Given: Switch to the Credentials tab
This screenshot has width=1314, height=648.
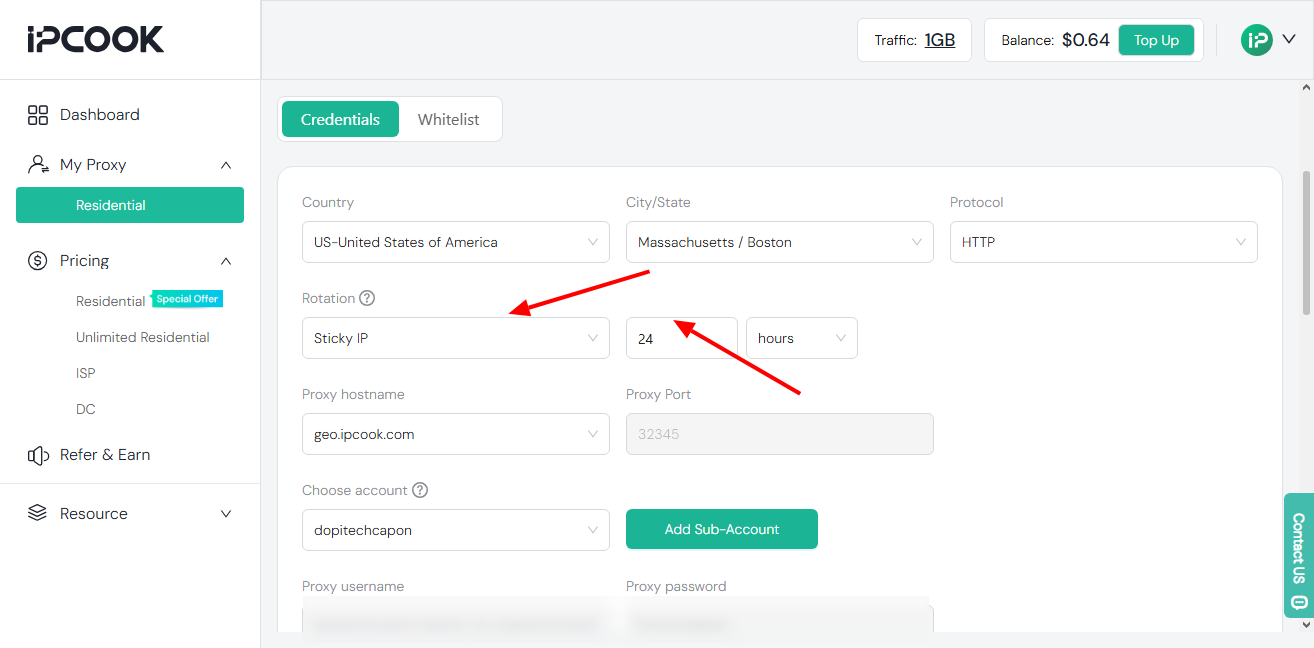Looking at the screenshot, I should pos(340,119).
